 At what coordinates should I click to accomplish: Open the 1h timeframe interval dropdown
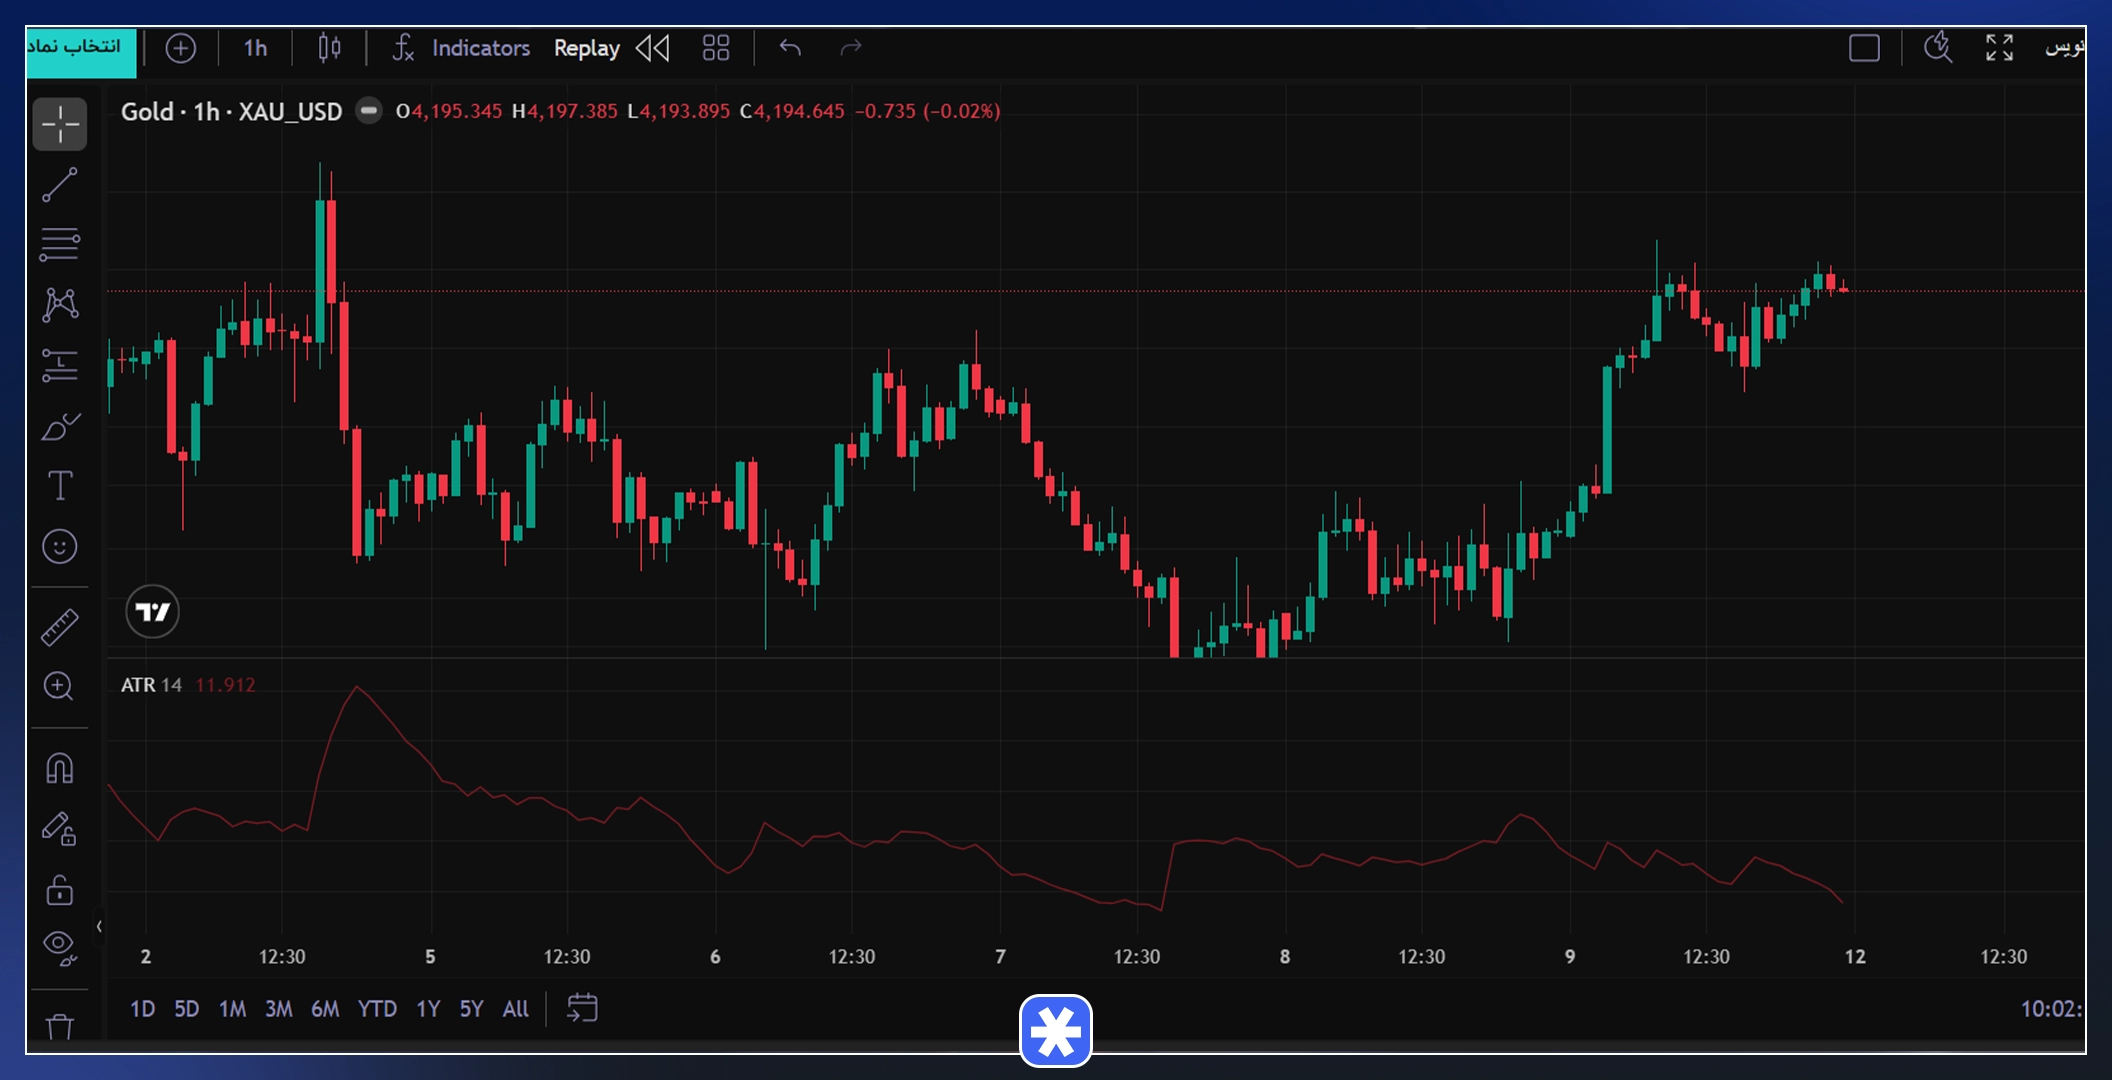coord(256,48)
